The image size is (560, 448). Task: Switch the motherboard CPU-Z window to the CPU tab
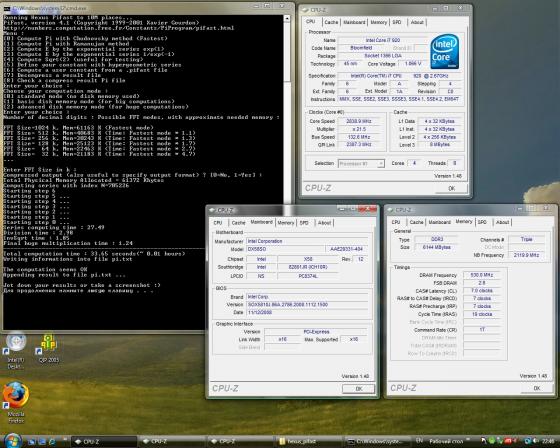coord(218,223)
